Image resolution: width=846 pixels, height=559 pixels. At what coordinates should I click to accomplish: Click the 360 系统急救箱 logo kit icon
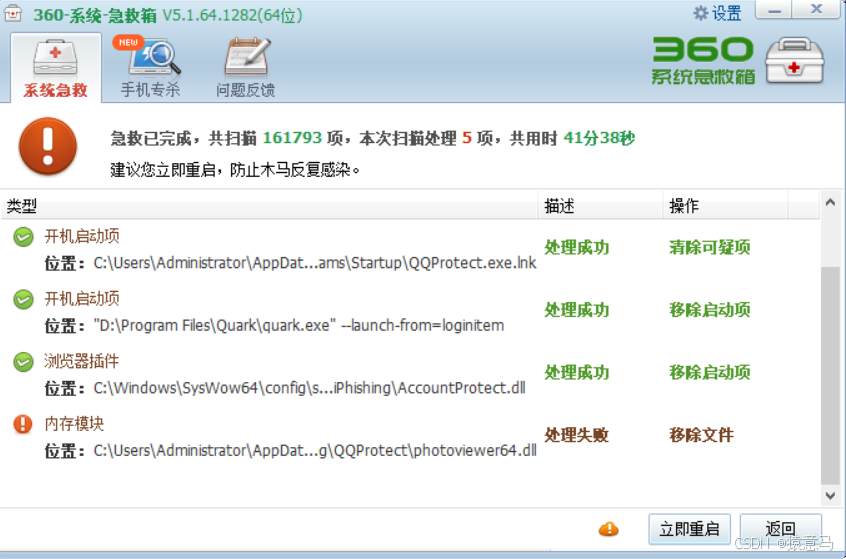[x=795, y=60]
